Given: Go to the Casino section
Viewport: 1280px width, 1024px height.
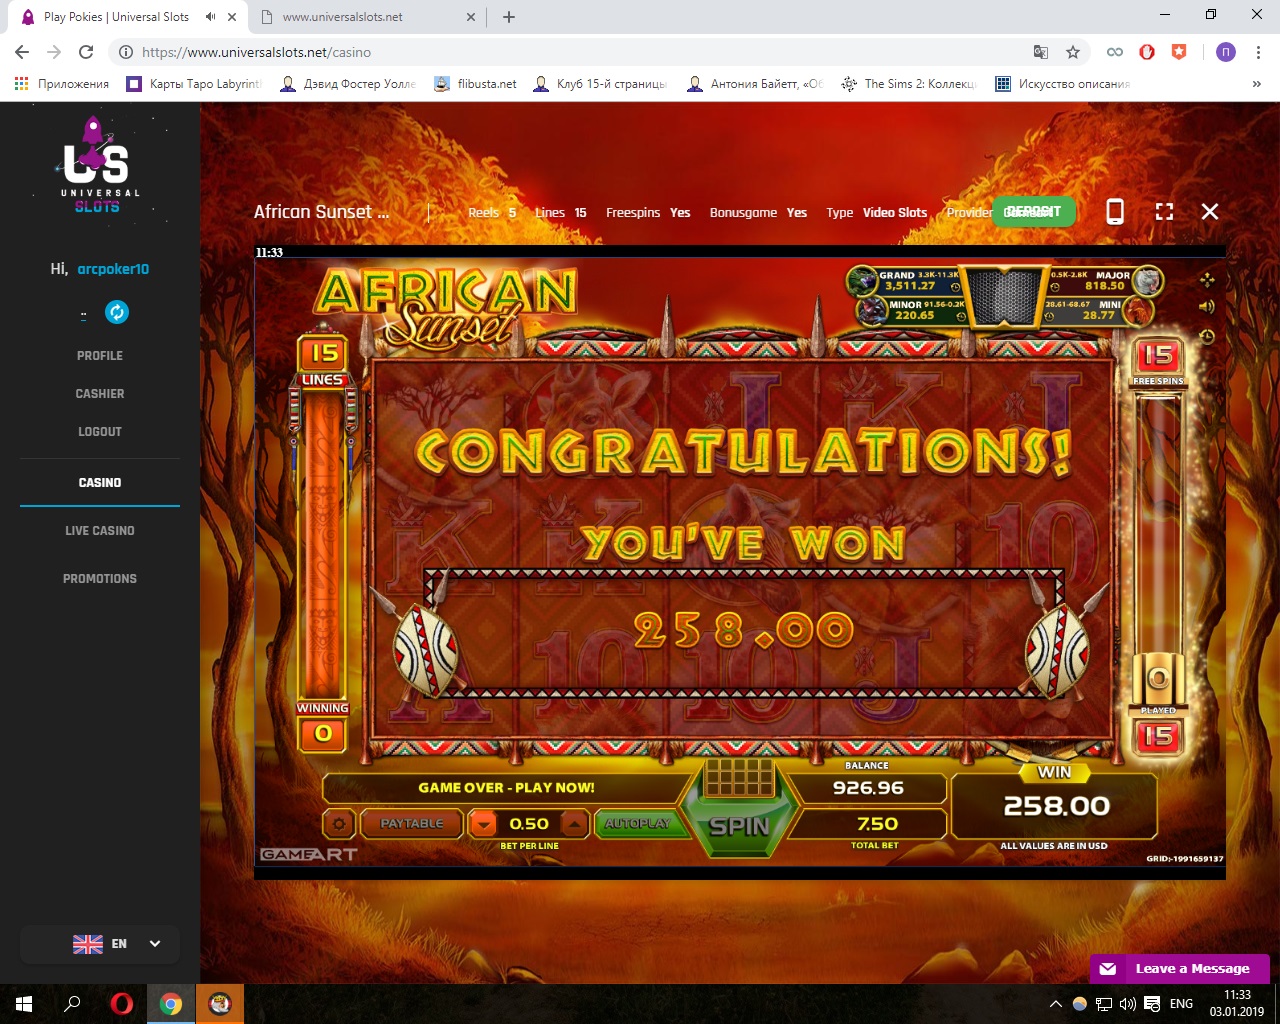Looking at the screenshot, I should pos(100,483).
